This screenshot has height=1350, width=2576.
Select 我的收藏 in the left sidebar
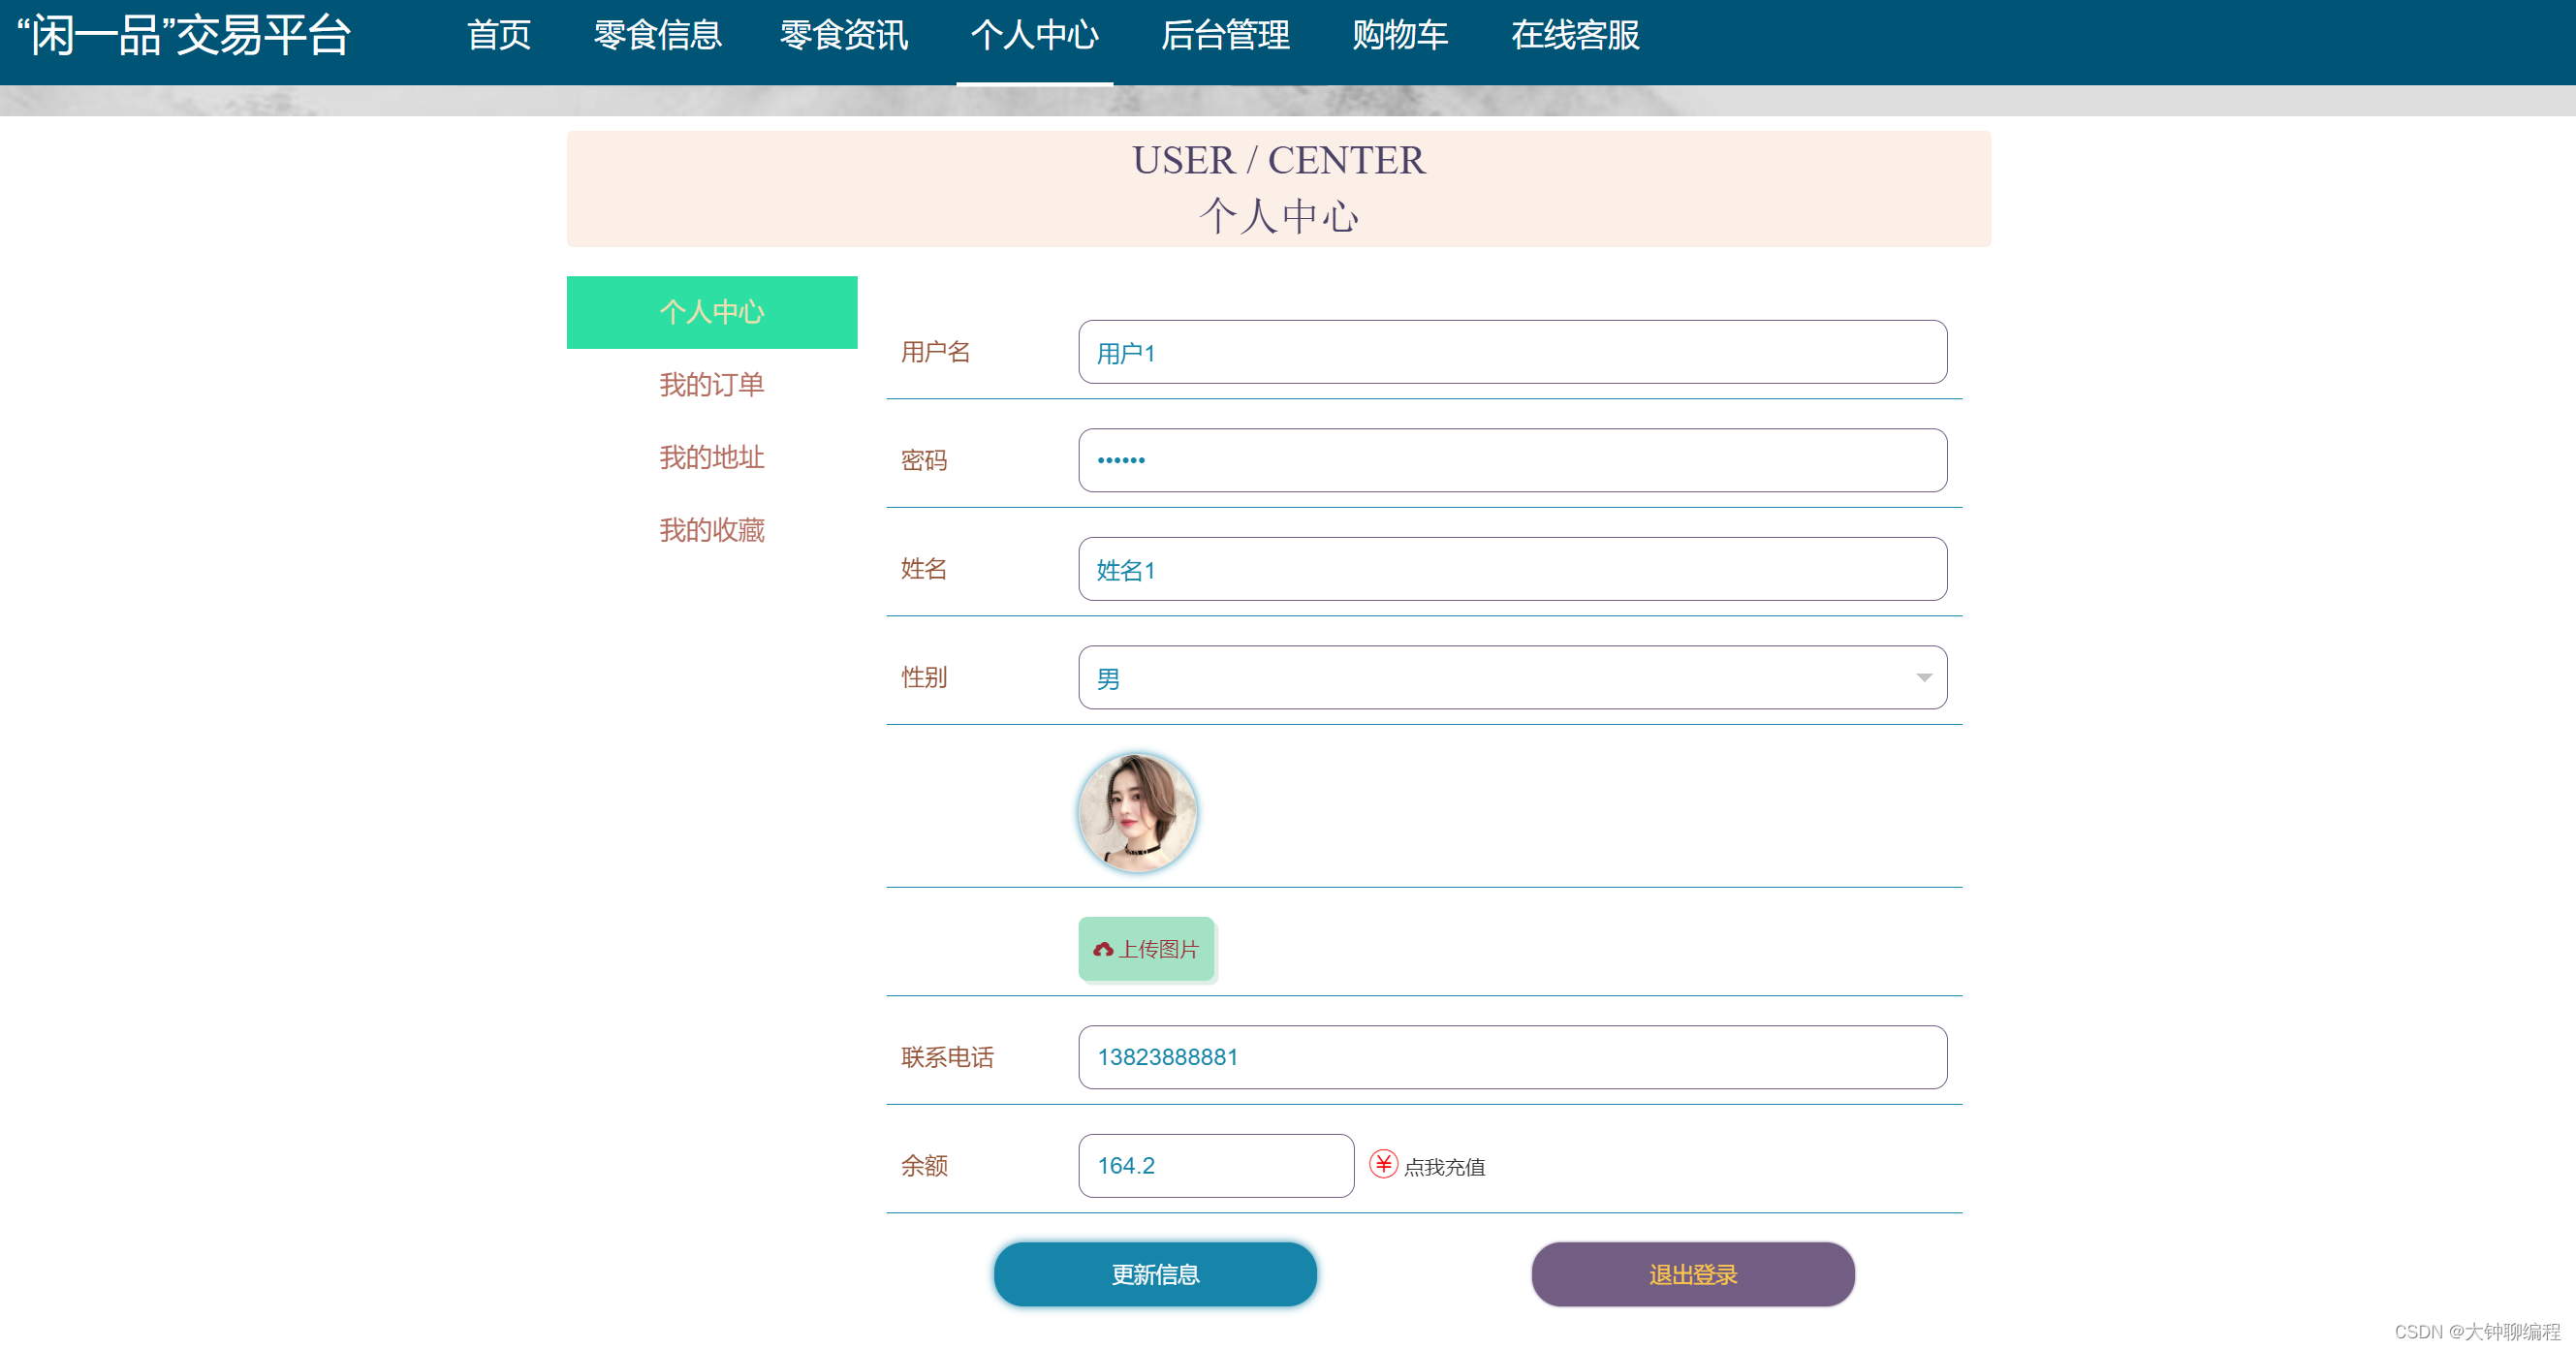(711, 530)
